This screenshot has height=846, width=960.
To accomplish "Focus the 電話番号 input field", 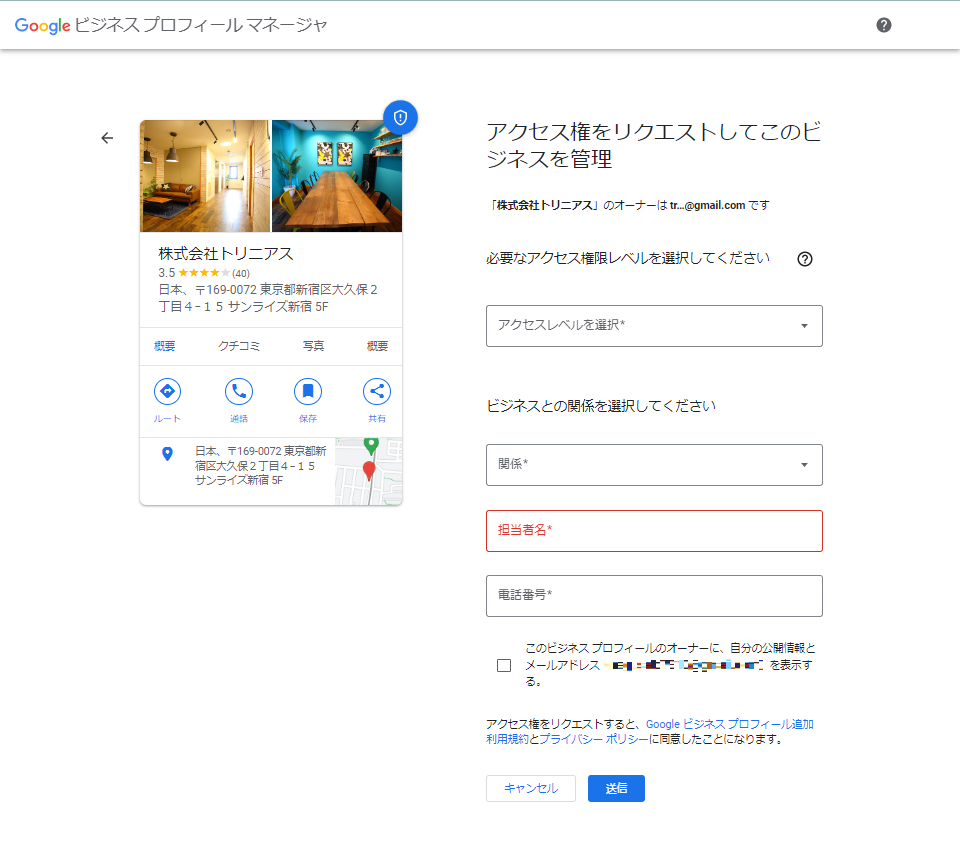I will click(x=654, y=596).
